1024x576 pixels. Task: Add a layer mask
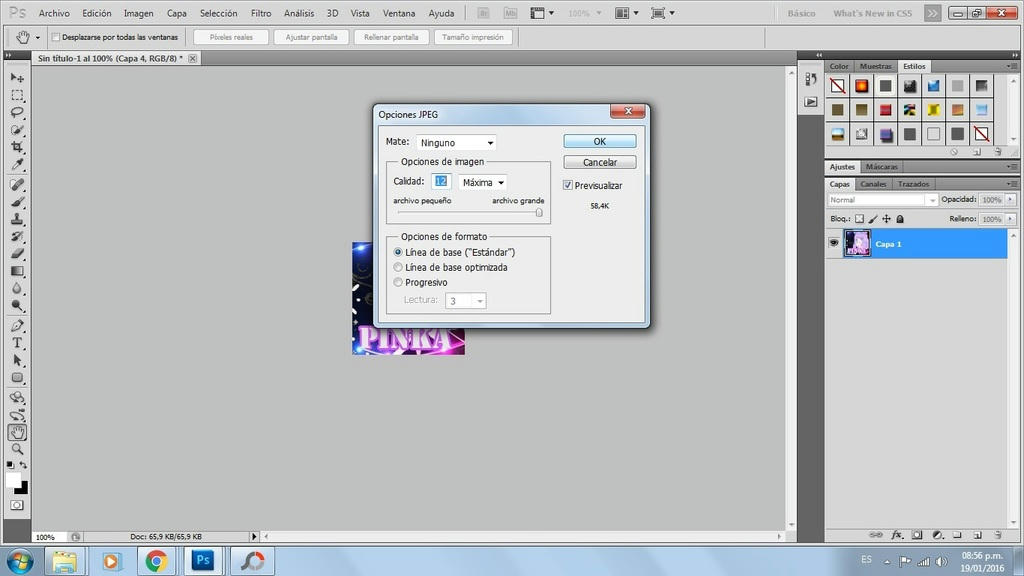(918, 535)
